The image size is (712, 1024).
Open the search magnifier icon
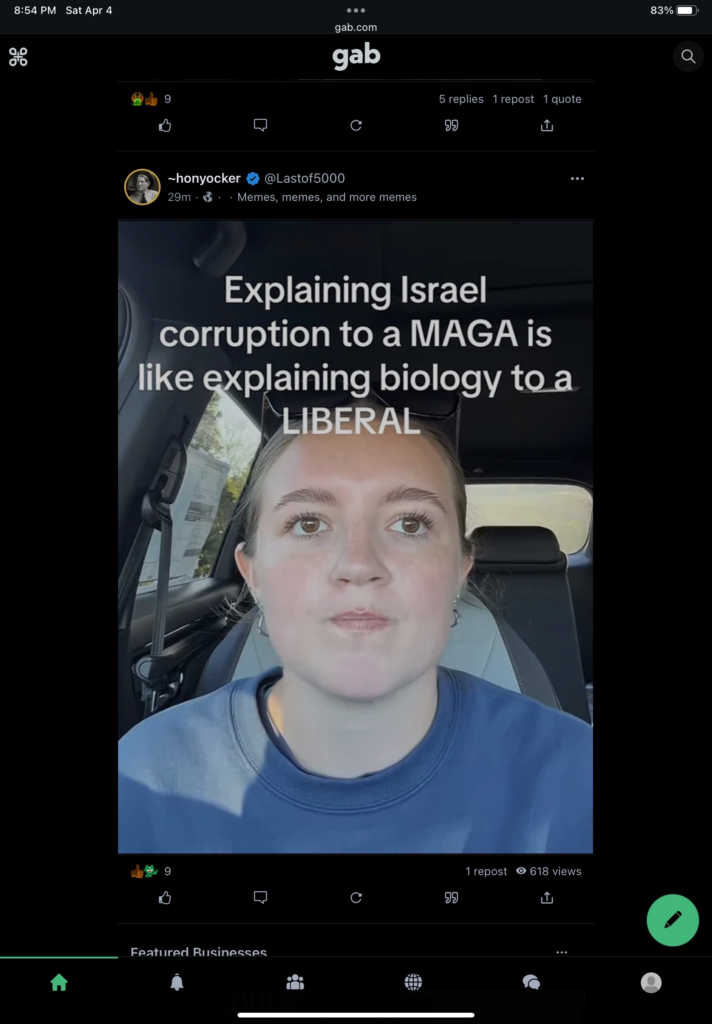pyautogui.click(x=688, y=56)
